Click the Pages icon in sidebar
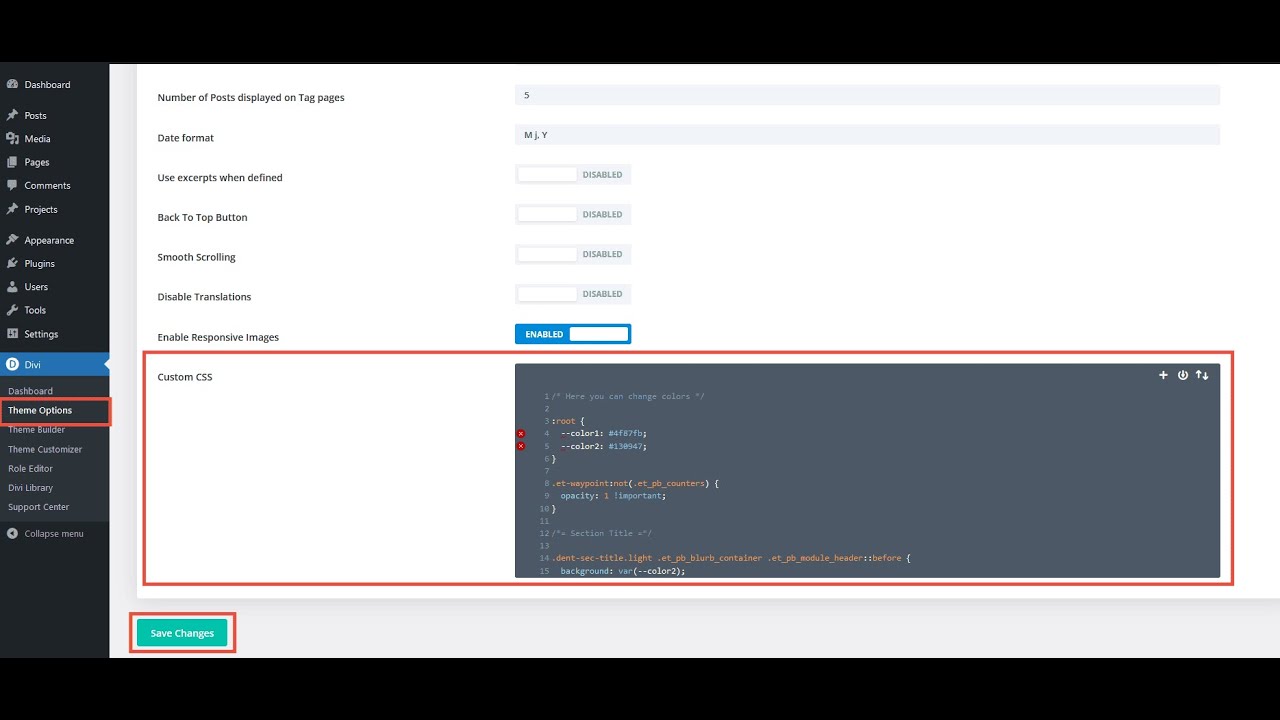 point(12,162)
